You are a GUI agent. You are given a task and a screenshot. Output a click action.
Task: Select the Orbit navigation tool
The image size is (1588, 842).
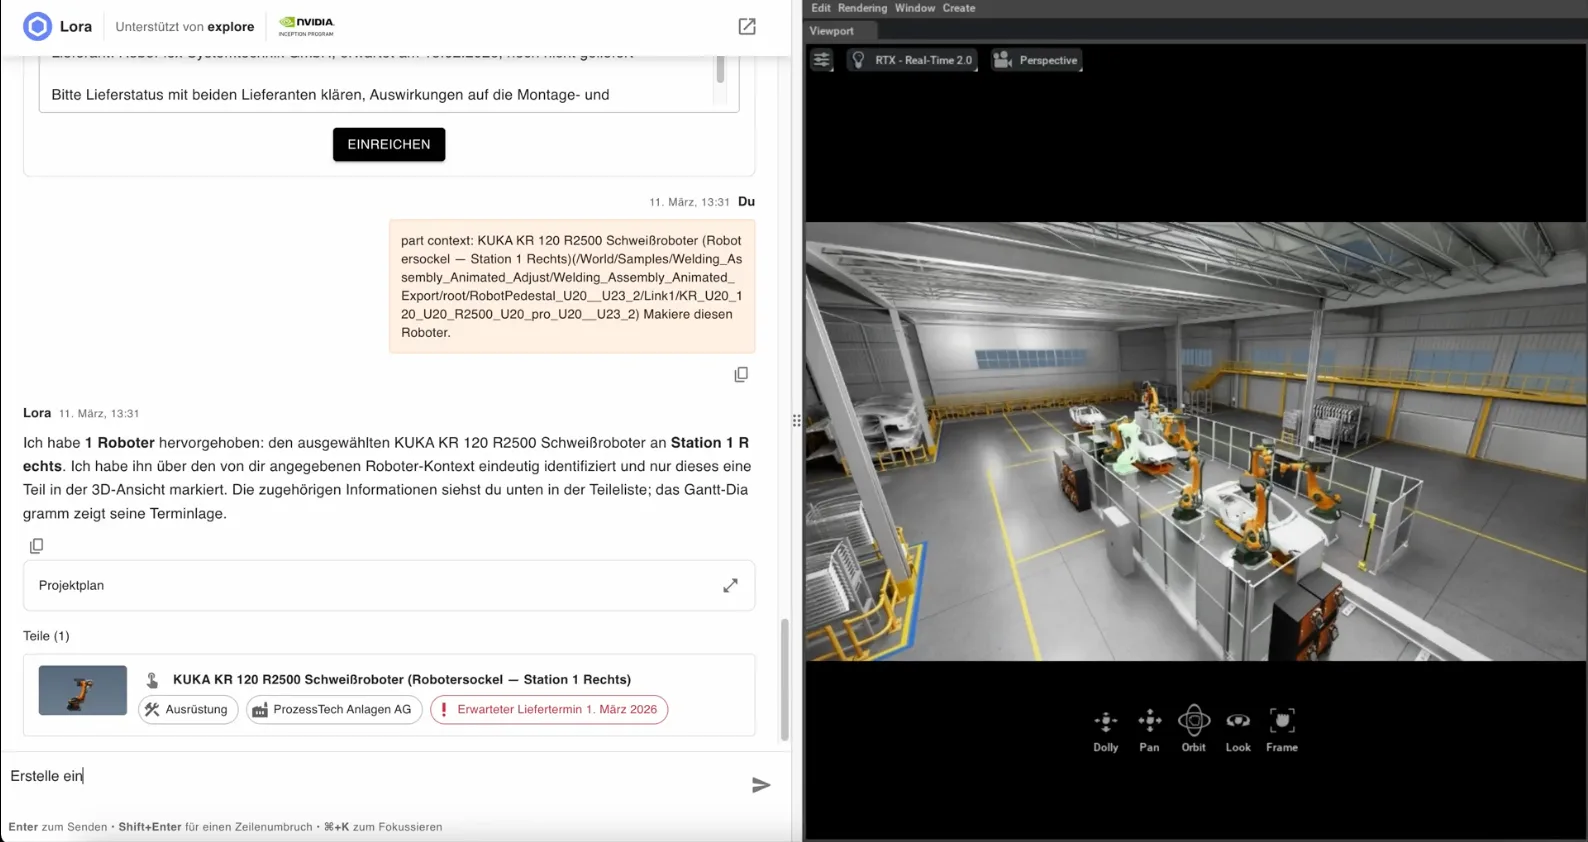coord(1194,730)
